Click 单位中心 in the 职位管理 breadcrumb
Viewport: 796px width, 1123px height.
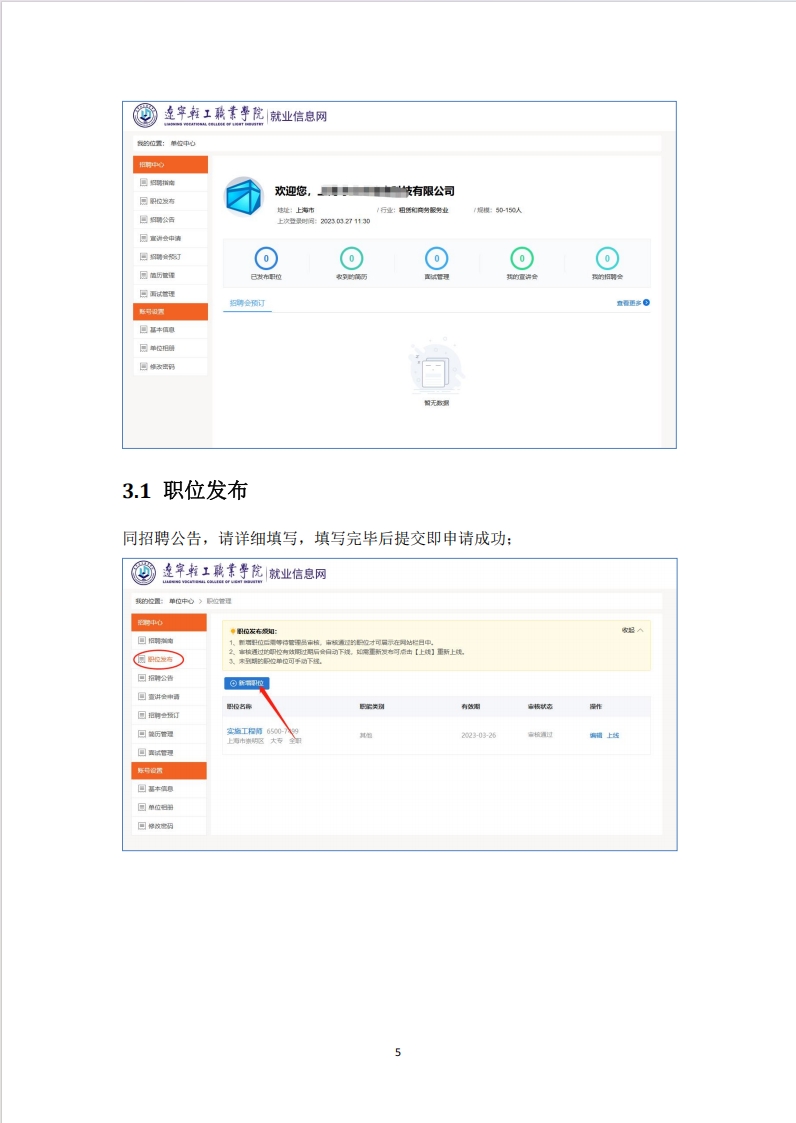(x=181, y=601)
